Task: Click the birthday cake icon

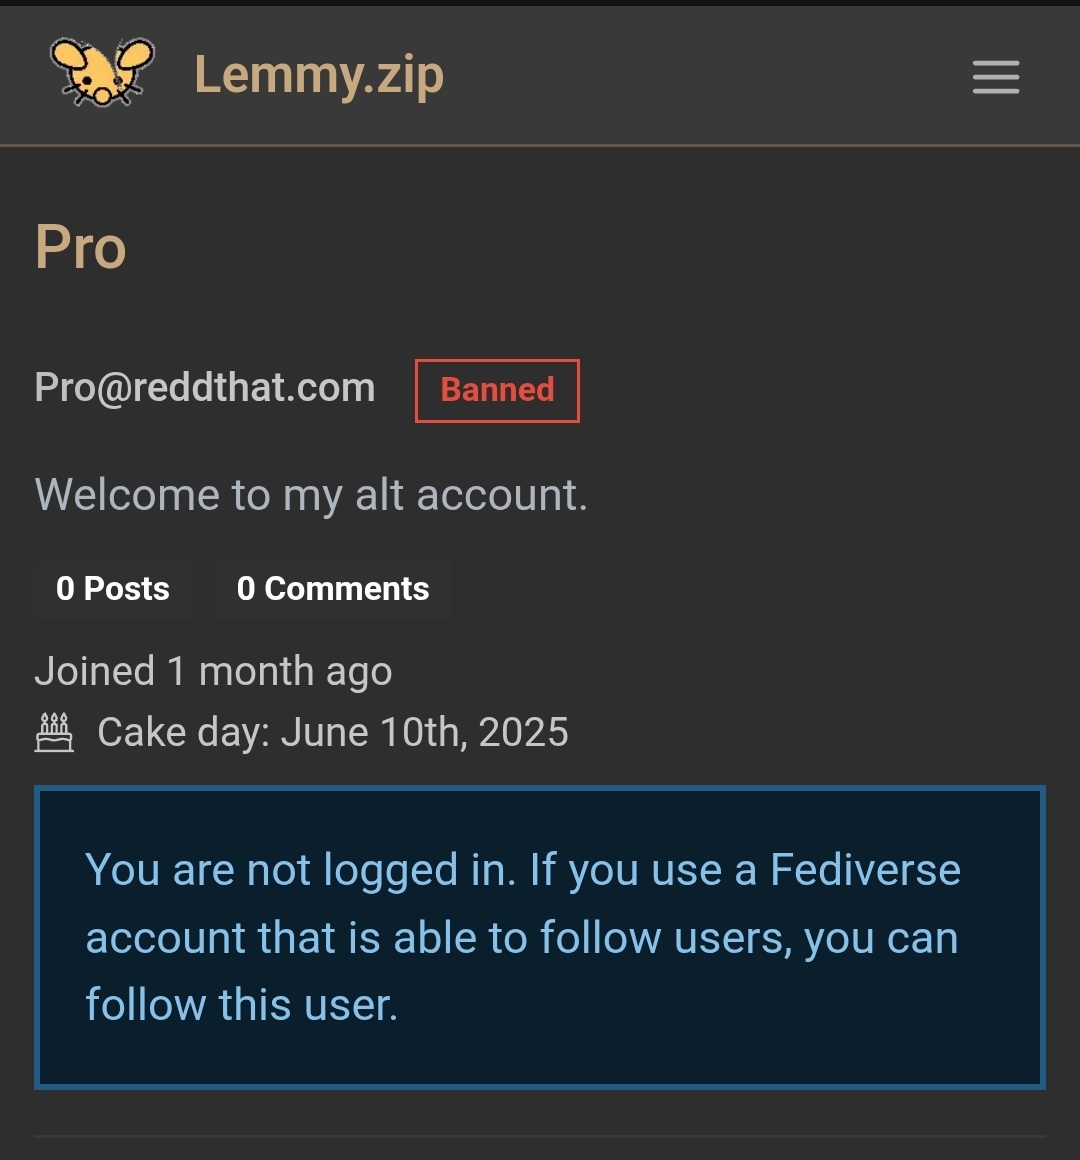Action: pos(54,732)
